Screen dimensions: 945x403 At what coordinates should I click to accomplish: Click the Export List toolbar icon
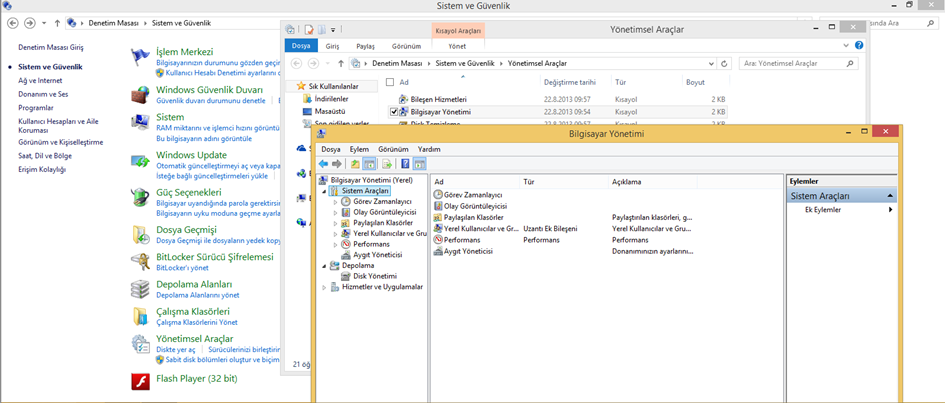click(387, 163)
